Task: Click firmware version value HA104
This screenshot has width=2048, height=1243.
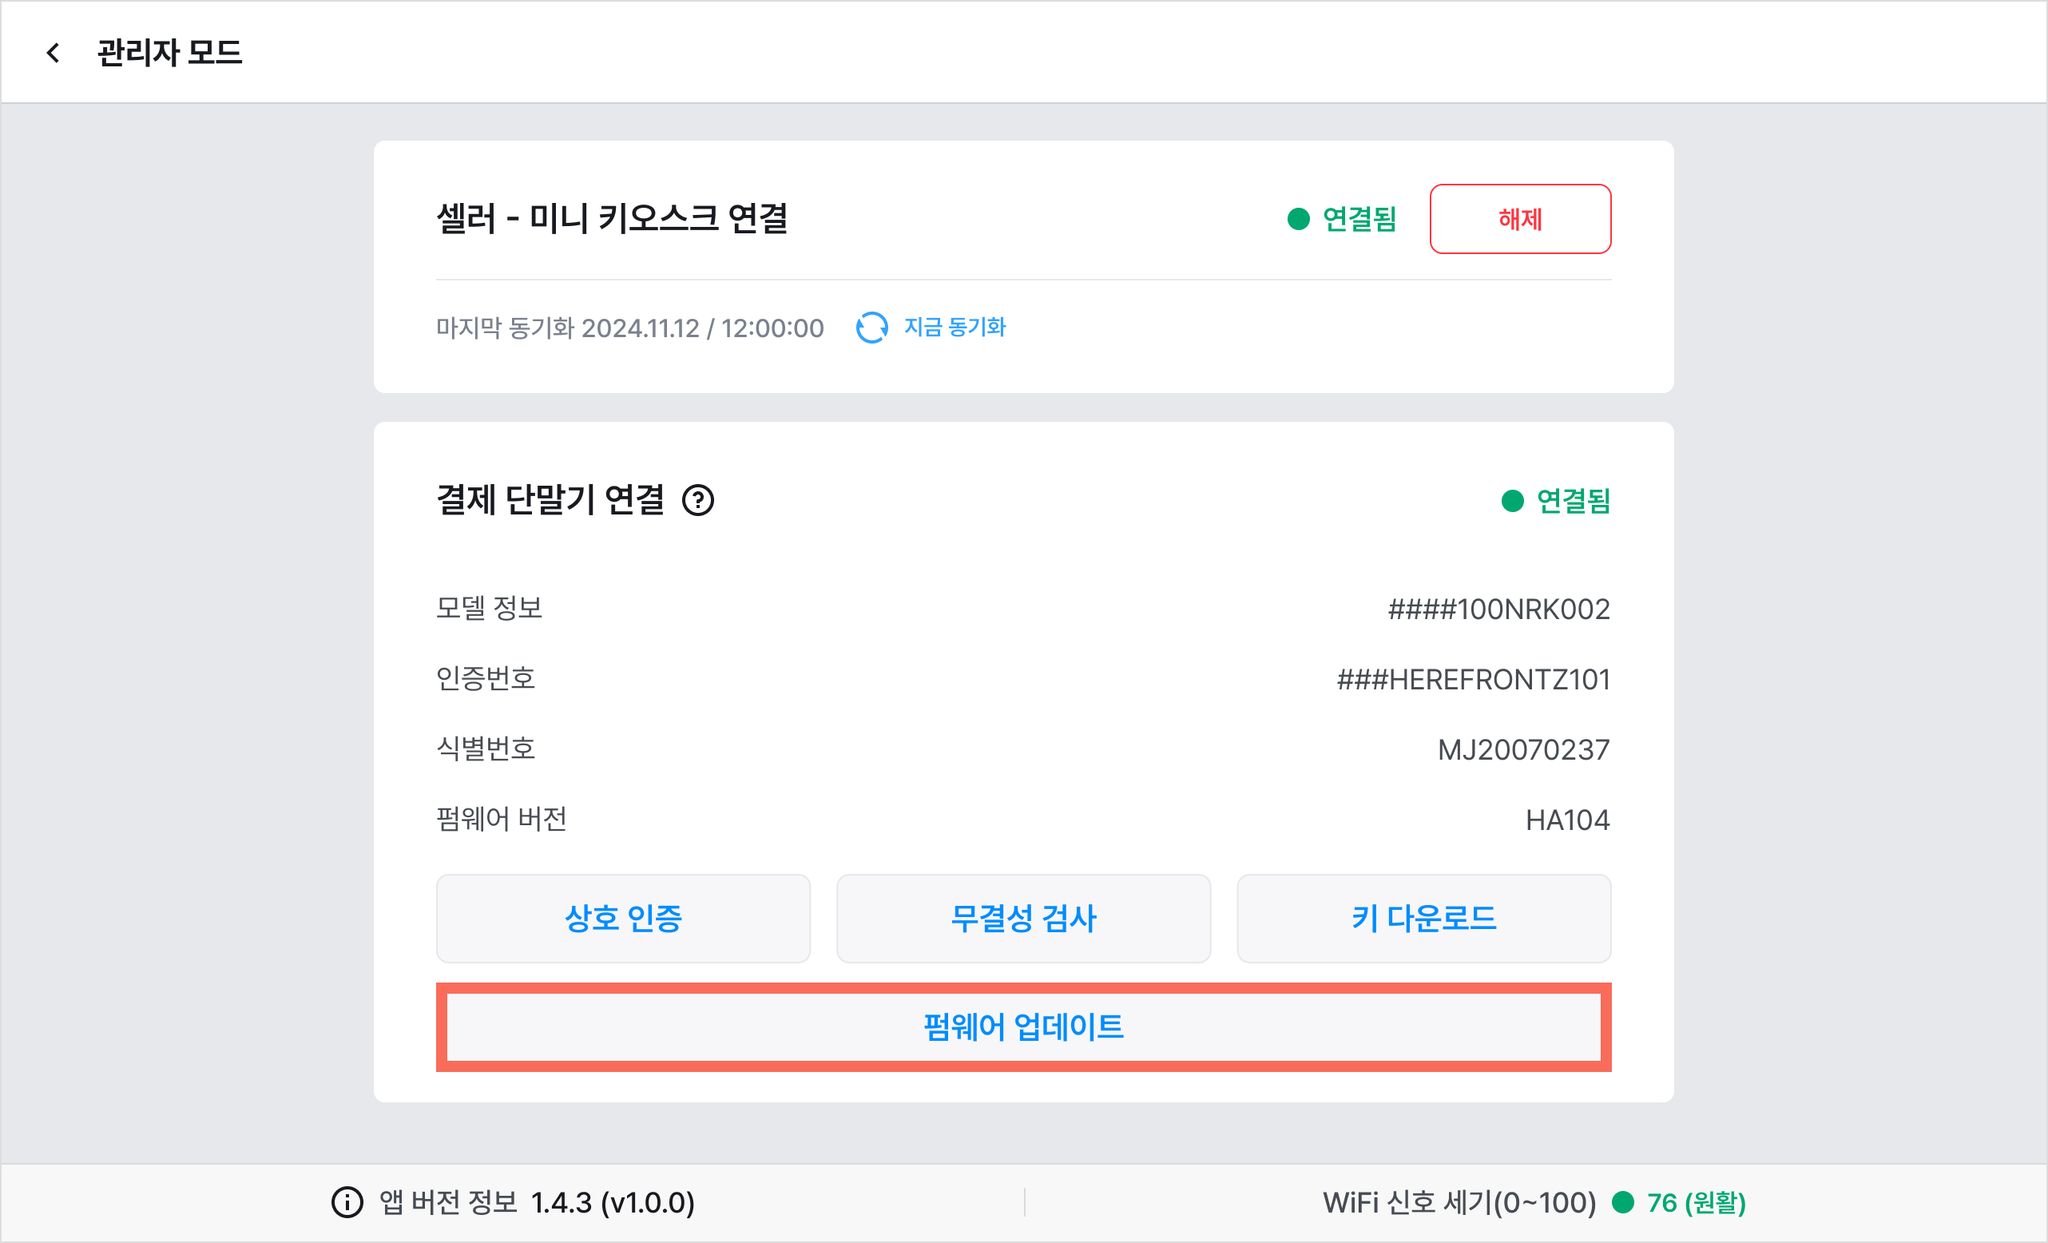Action: tap(1567, 820)
